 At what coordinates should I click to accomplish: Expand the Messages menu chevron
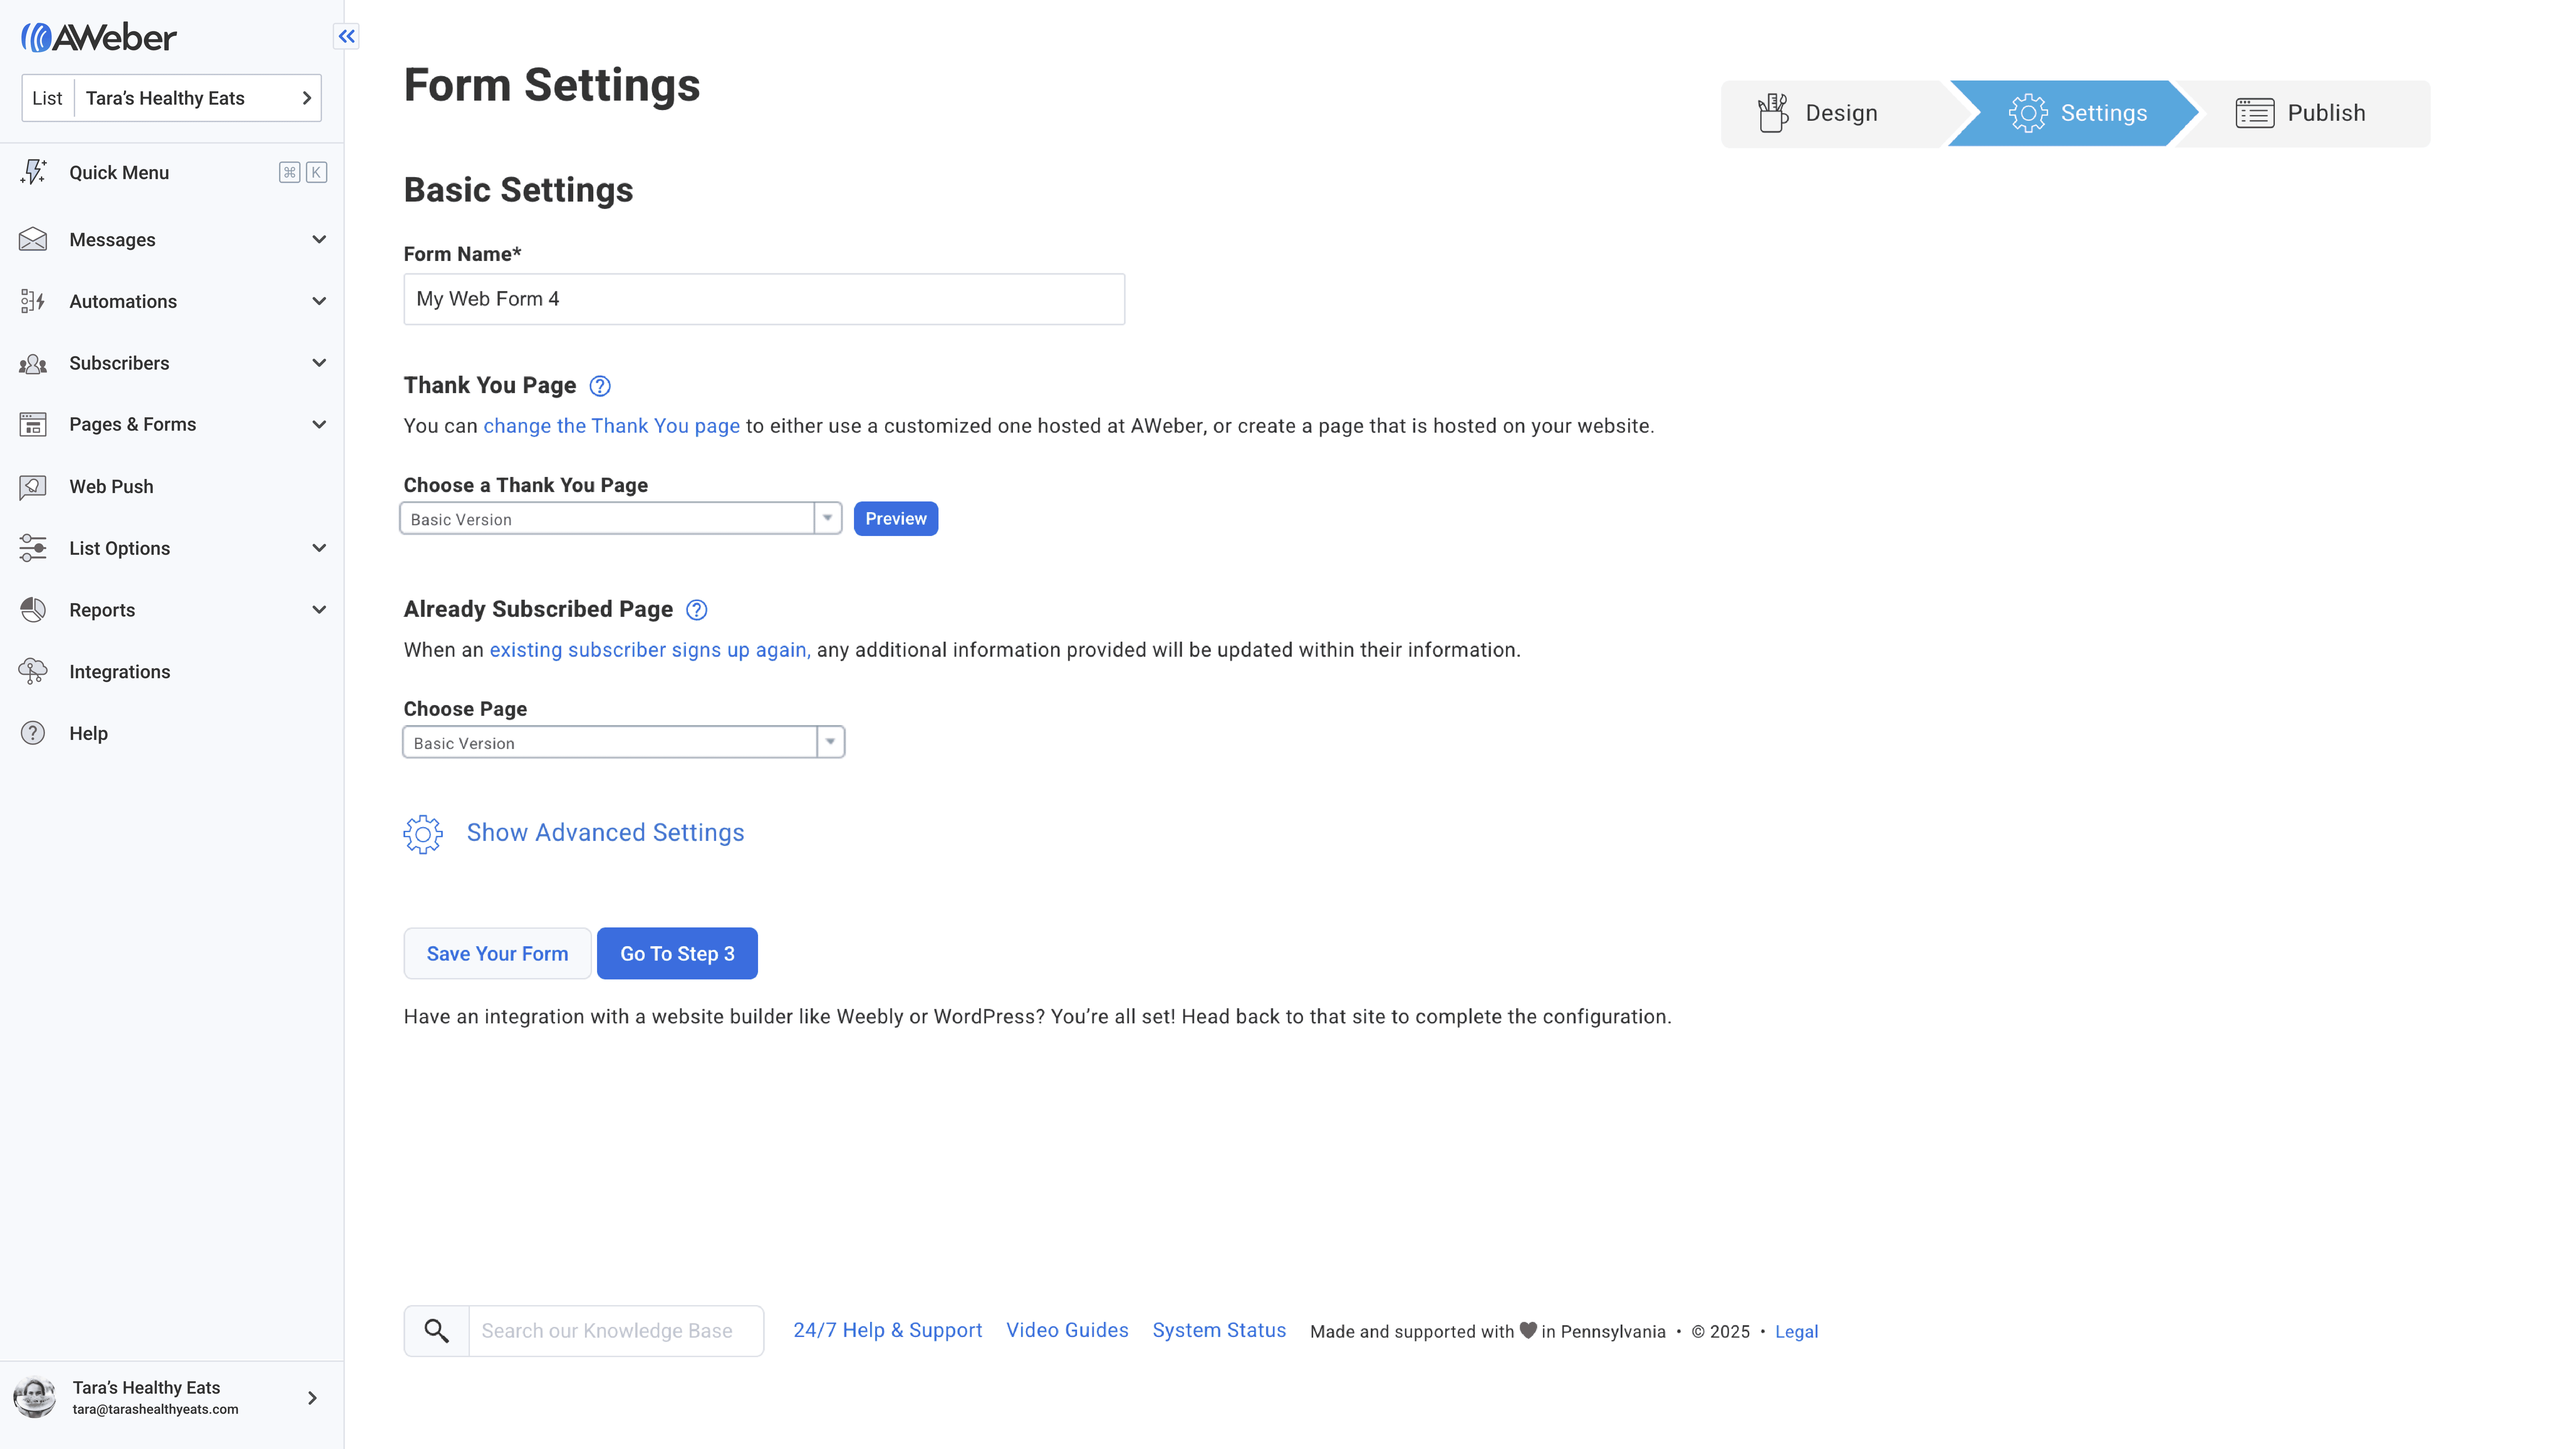tap(319, 240)
